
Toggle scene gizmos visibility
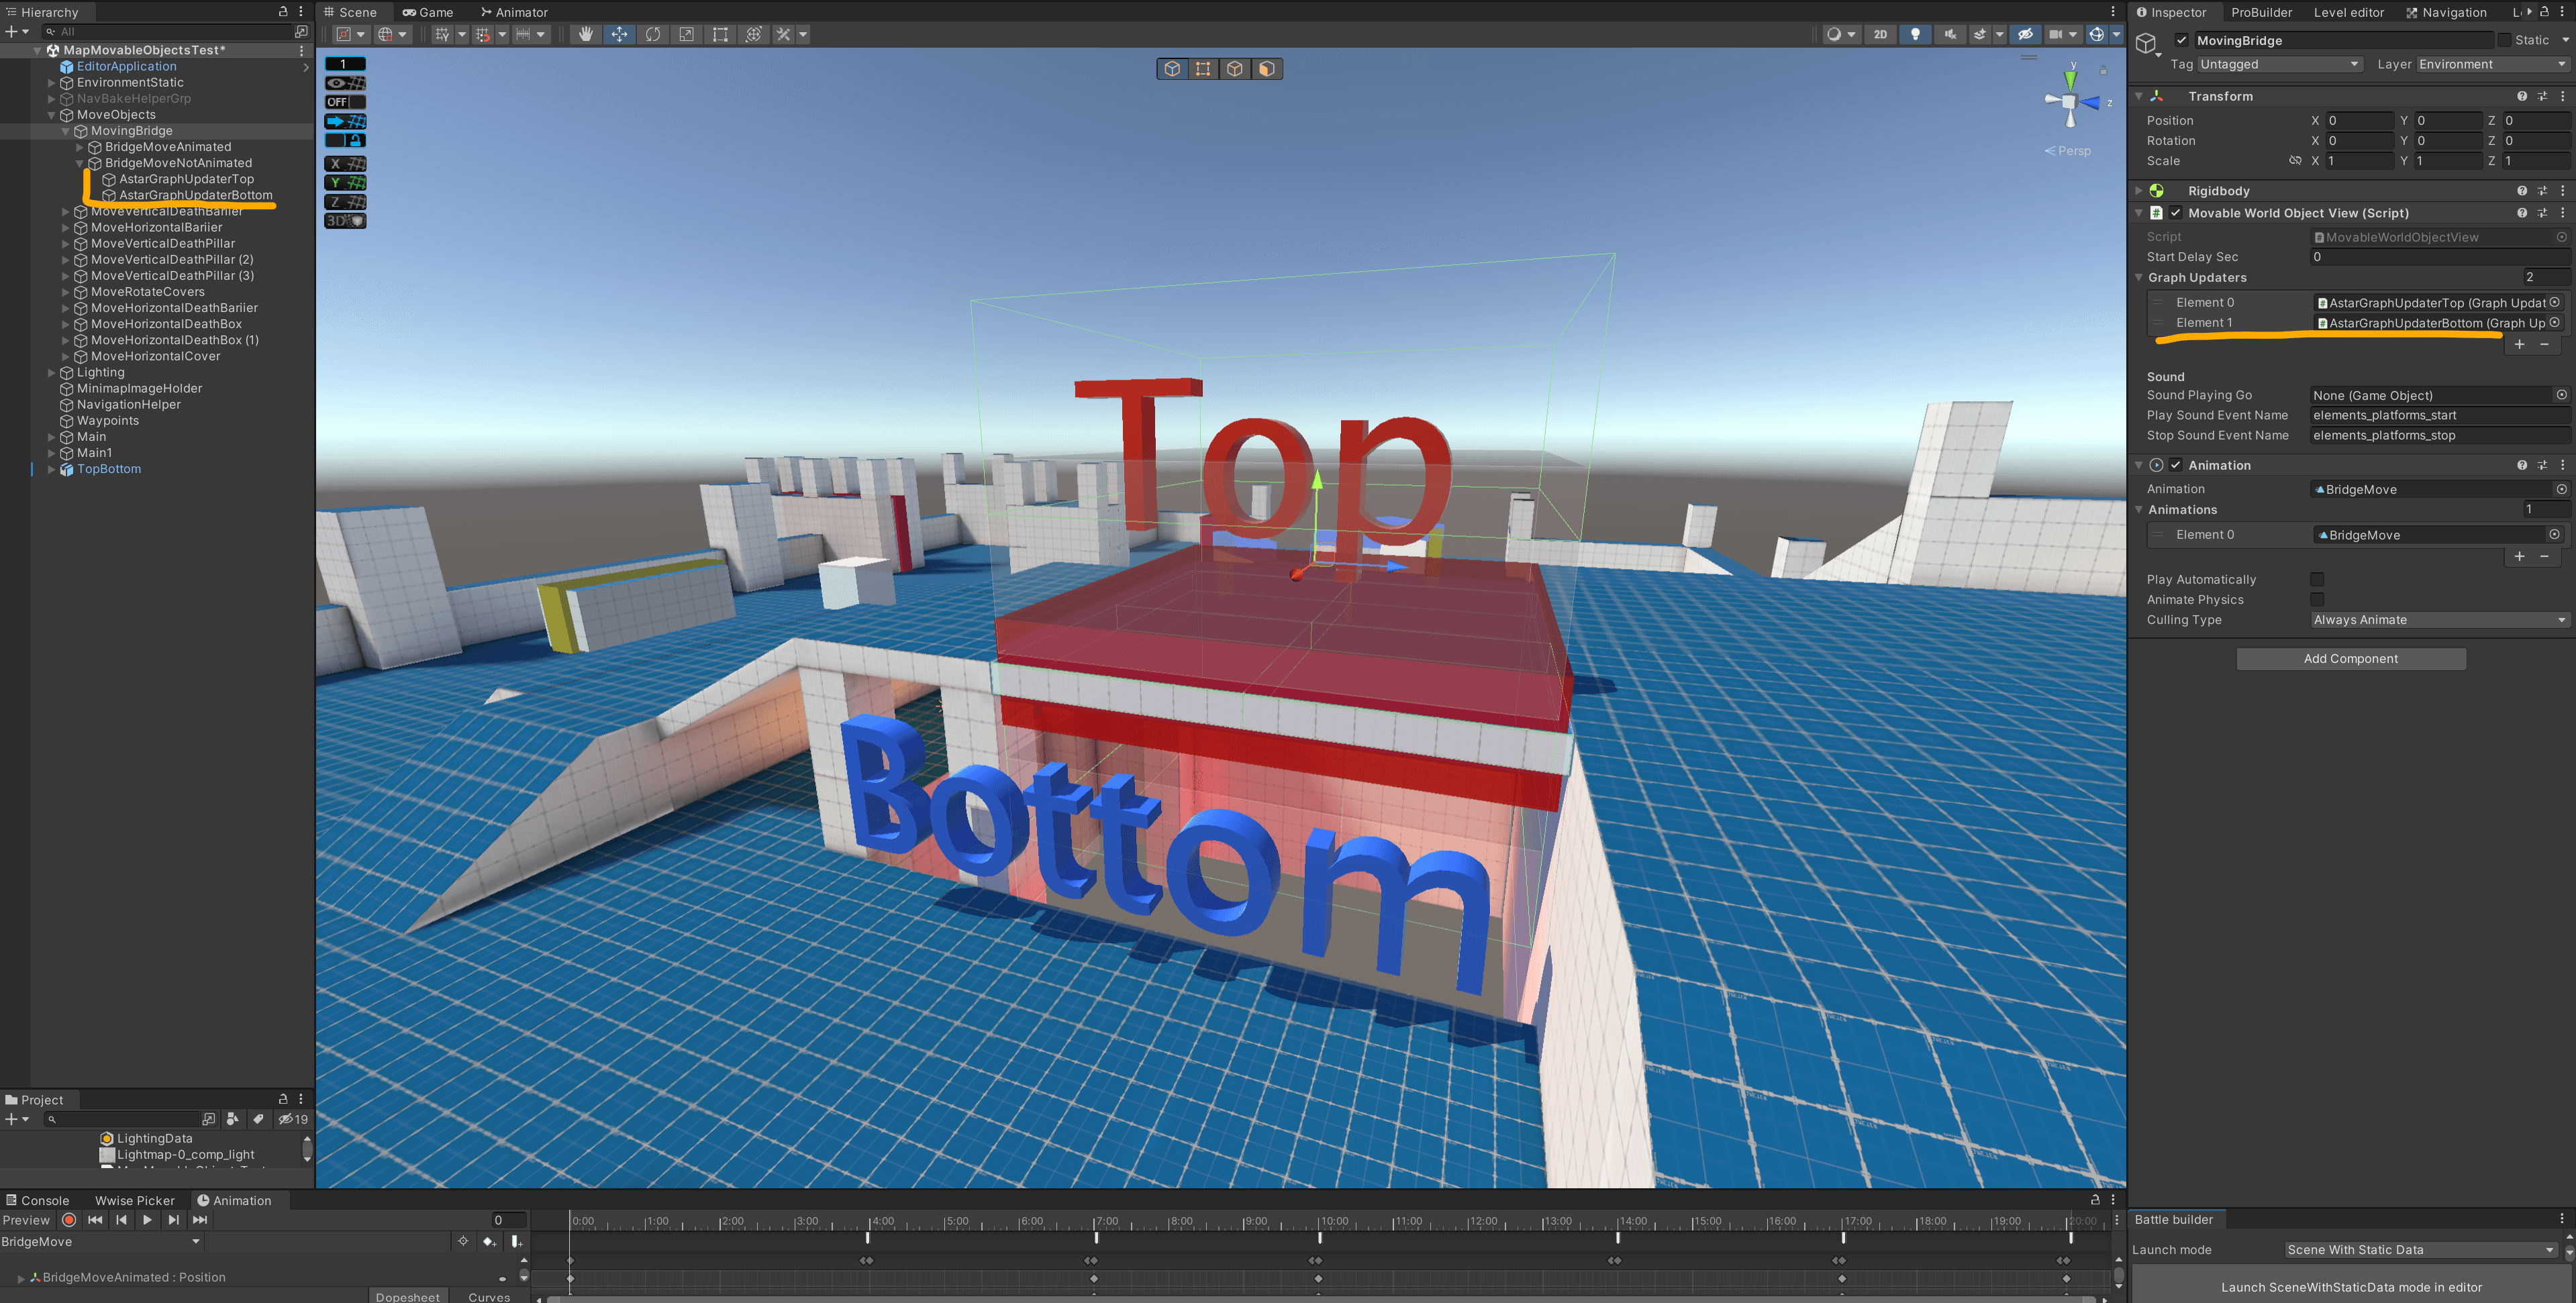point(2096,34)
